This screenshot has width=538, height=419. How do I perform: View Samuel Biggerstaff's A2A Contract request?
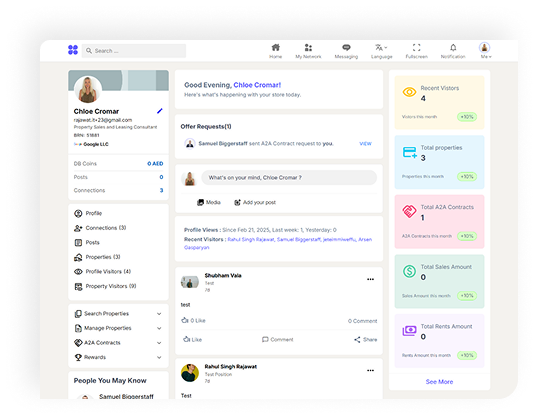coord(365,143)
